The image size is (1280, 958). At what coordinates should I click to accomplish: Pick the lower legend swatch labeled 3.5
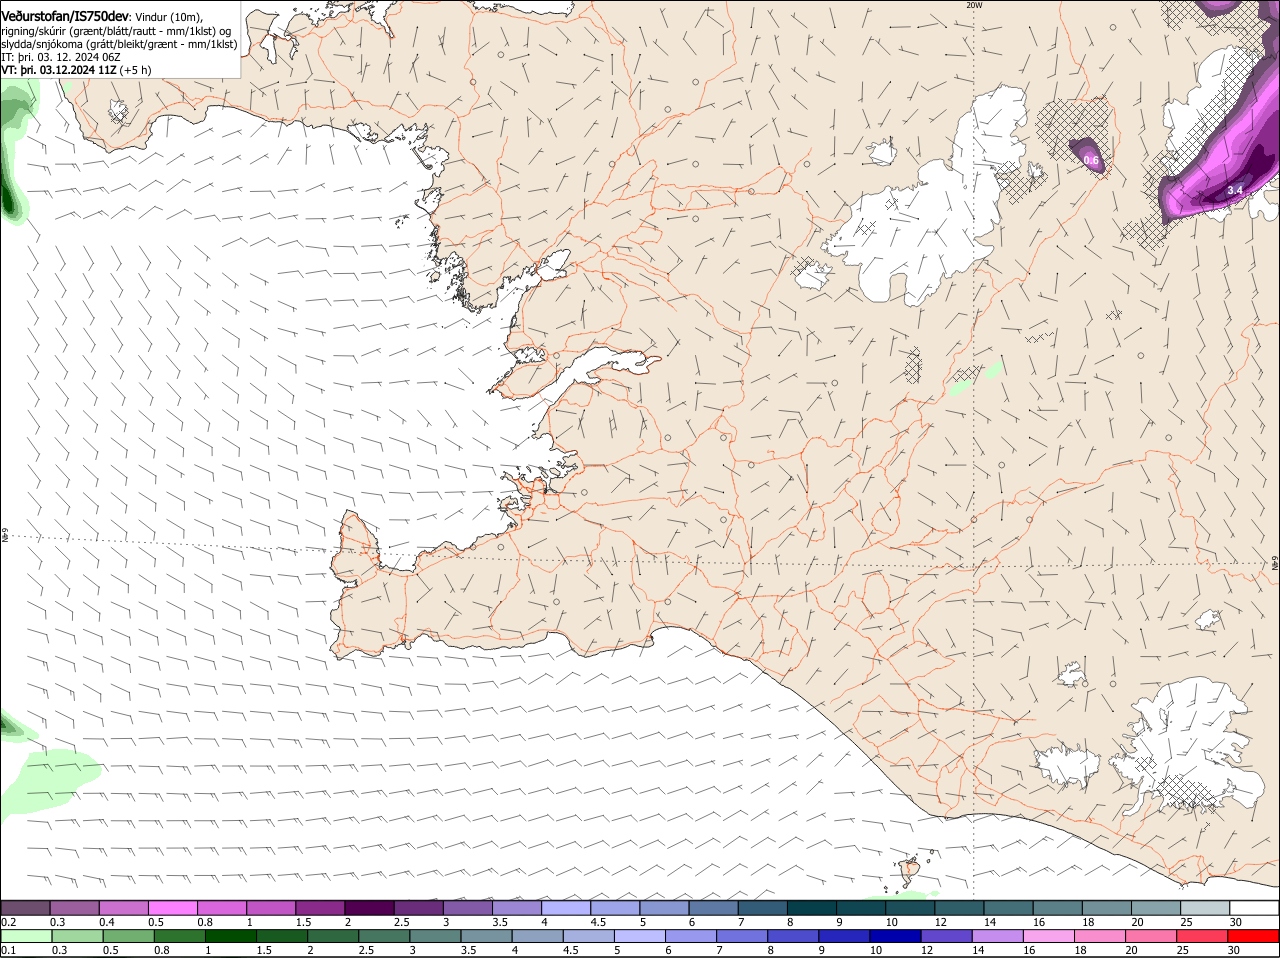point(486,936)
